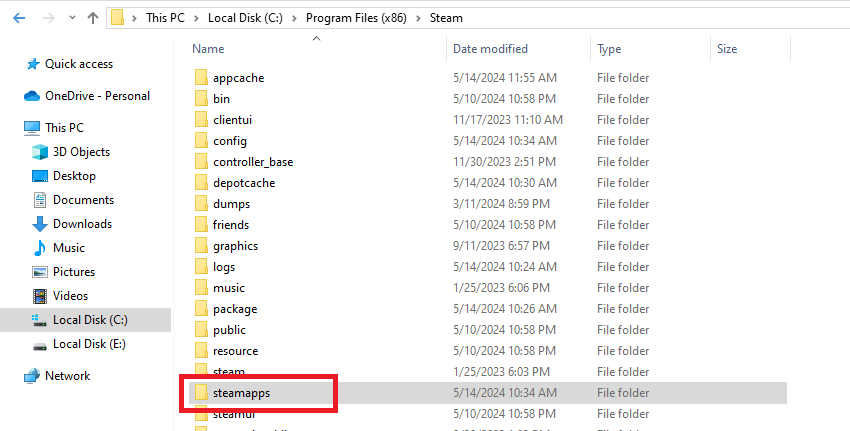
Task: Click the This PC monitor icon
Action: click(32, 128)
